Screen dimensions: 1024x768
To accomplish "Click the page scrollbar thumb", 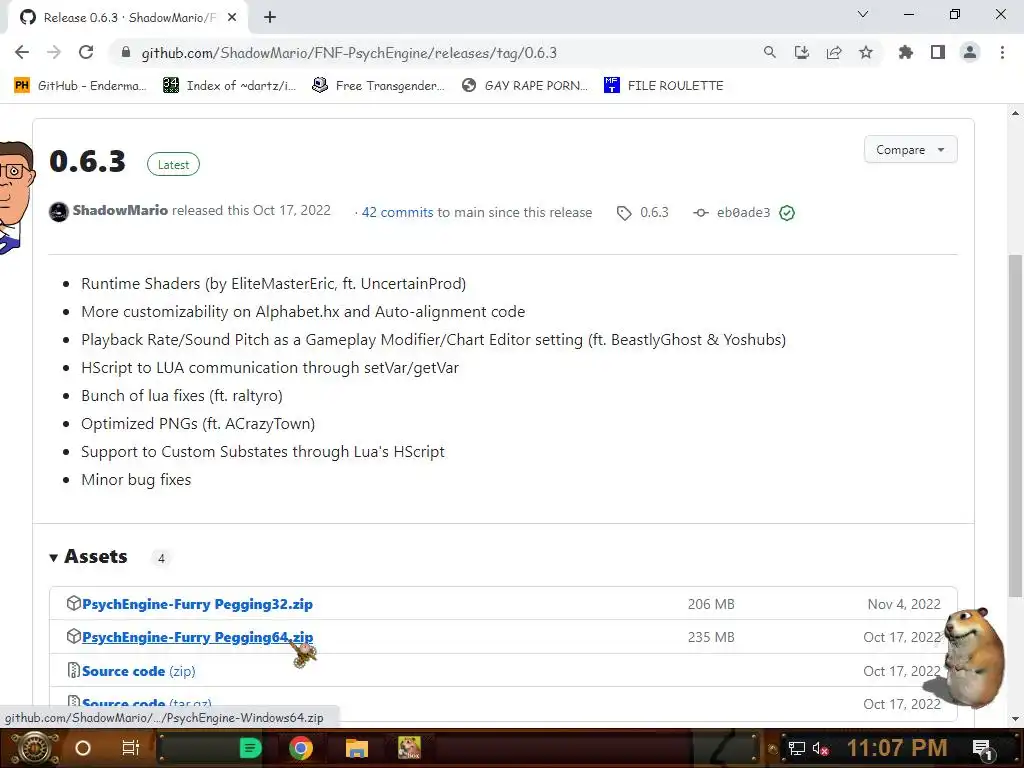I will point(1015,424).
